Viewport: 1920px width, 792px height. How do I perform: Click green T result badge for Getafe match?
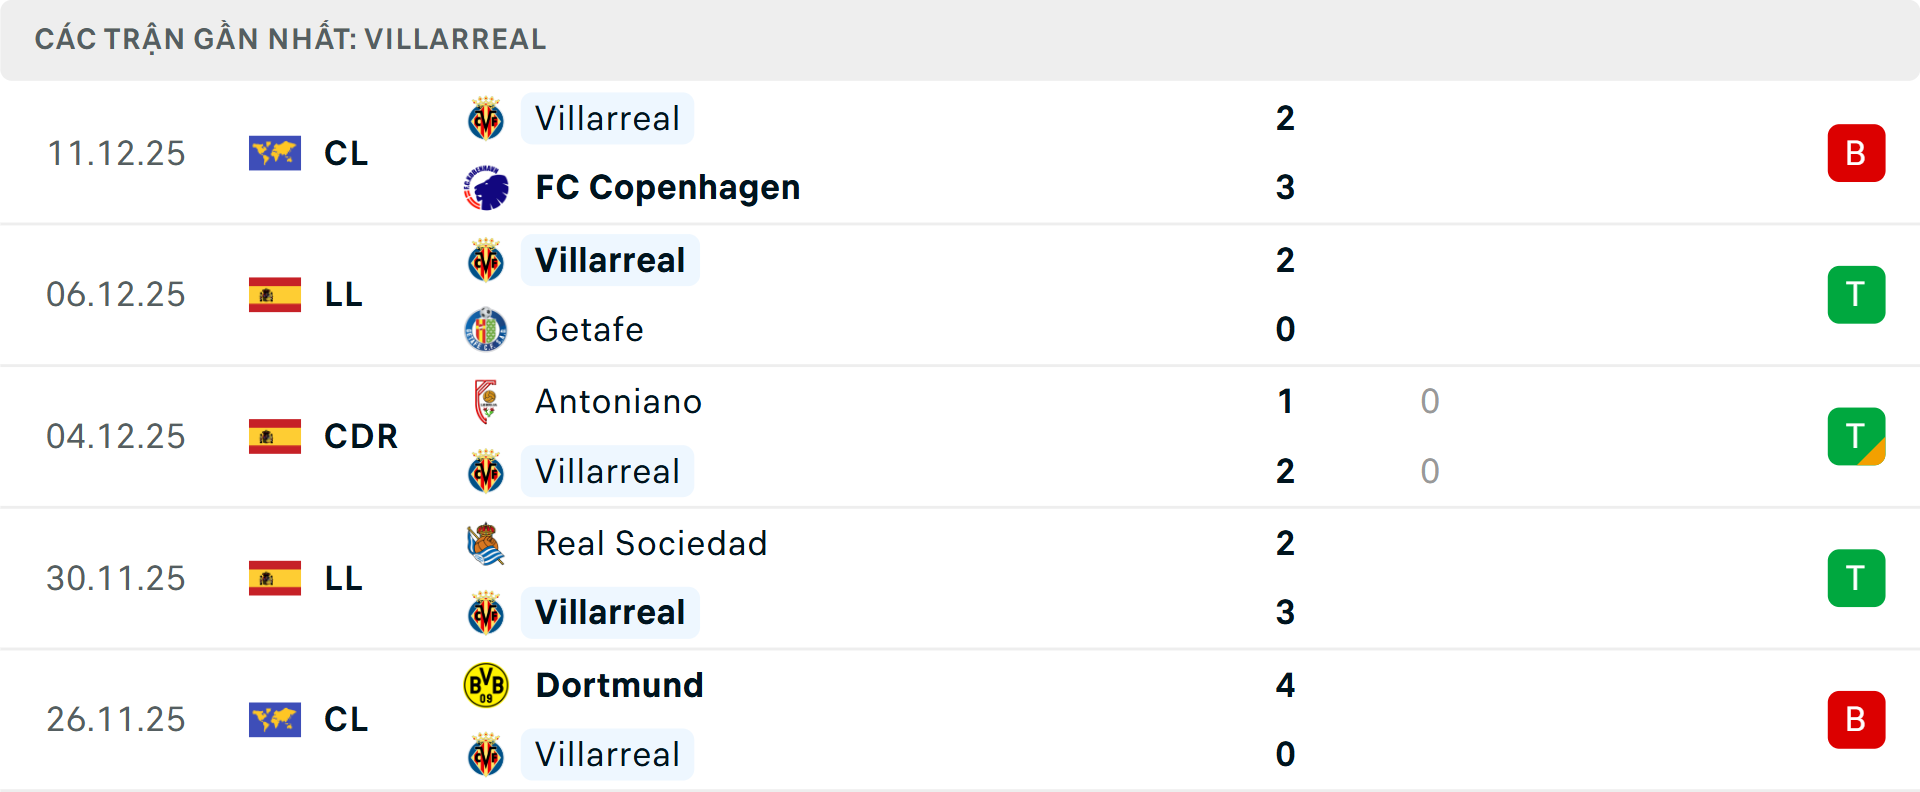pos(1856,295)
